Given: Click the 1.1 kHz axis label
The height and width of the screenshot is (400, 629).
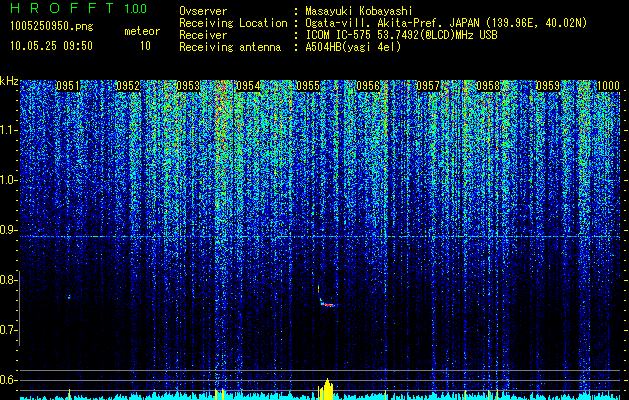Looking at the screenshot, I should point(9,130).
